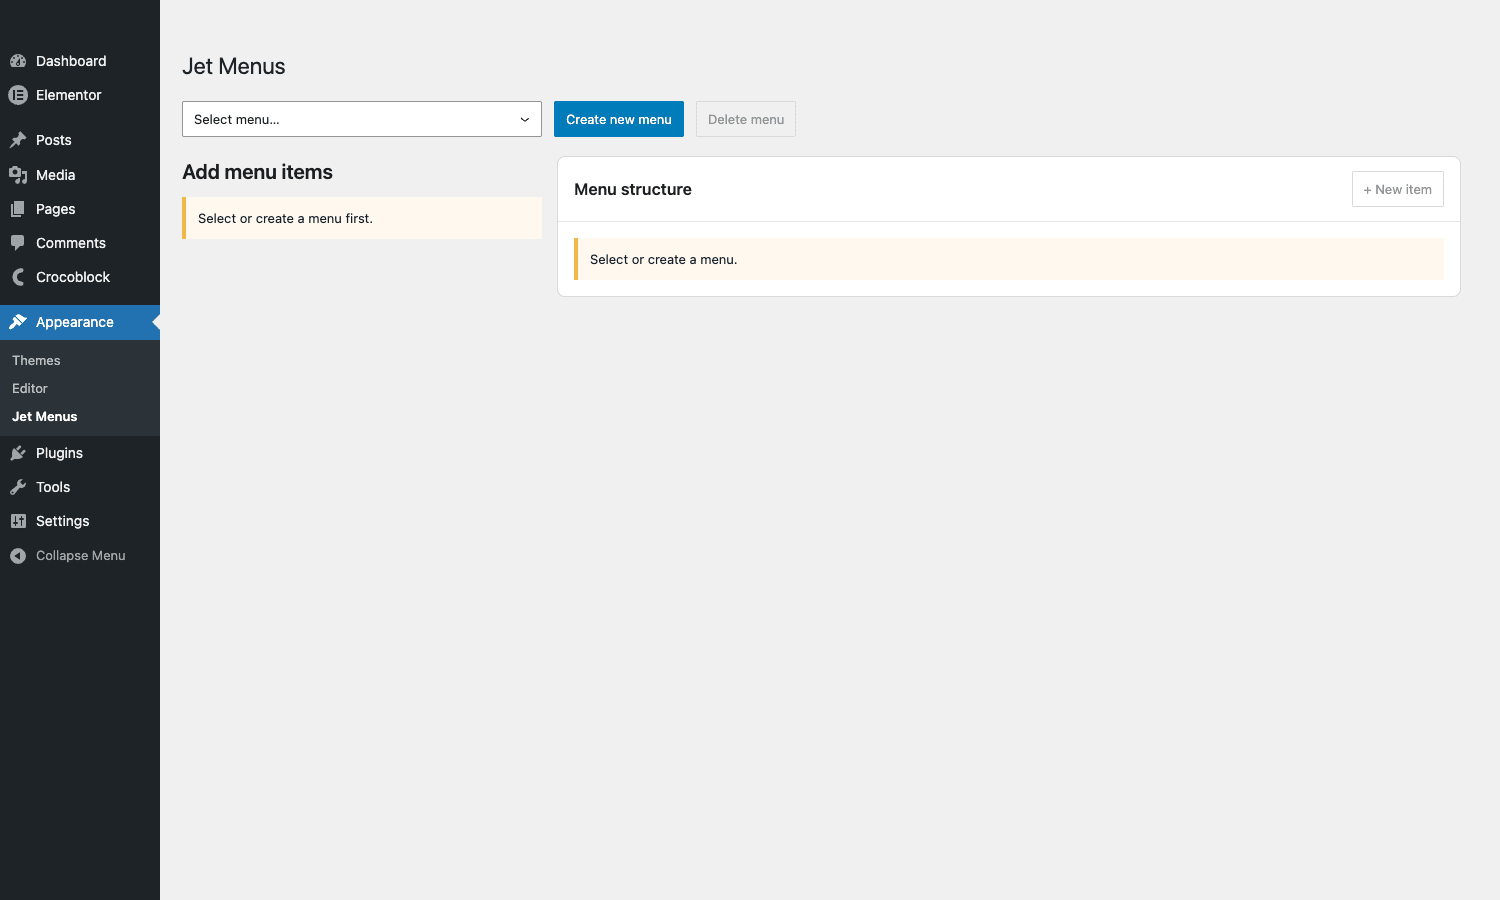Open the Tools menu item
Image resolution: width=1500 pixels, height=900 pixels.
pyautogui.click(x=80, y=487)
